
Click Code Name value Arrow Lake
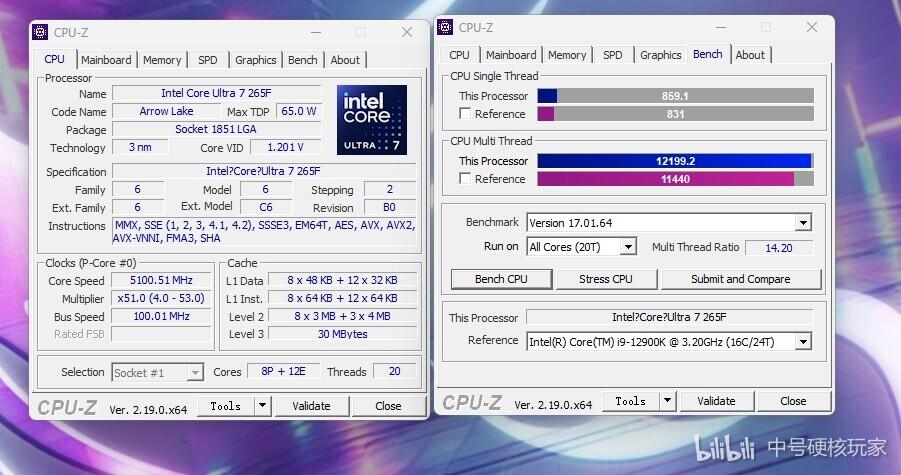click(166, 111)
